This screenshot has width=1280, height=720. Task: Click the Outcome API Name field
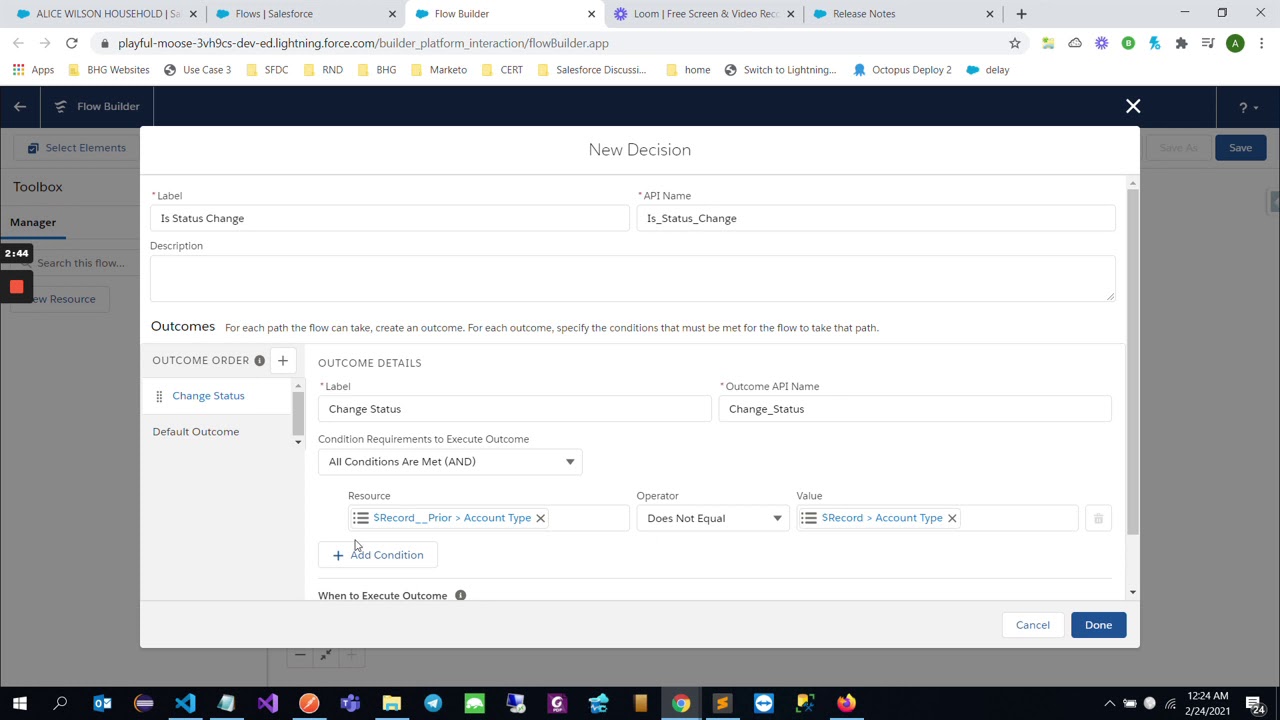tap(915, 409)
